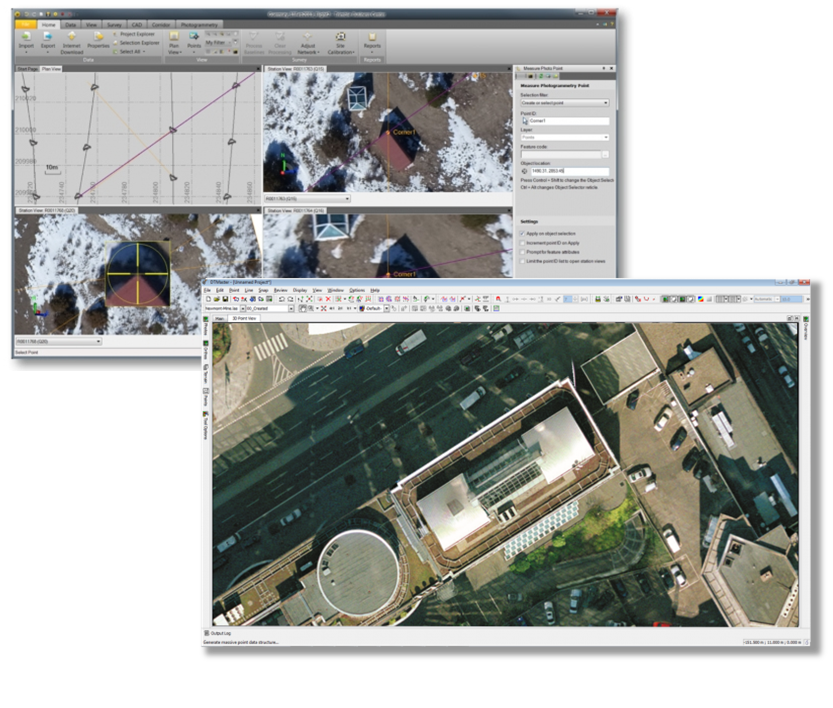Click the red X delete icon in DTMaster toolbar

pos(328,299)
